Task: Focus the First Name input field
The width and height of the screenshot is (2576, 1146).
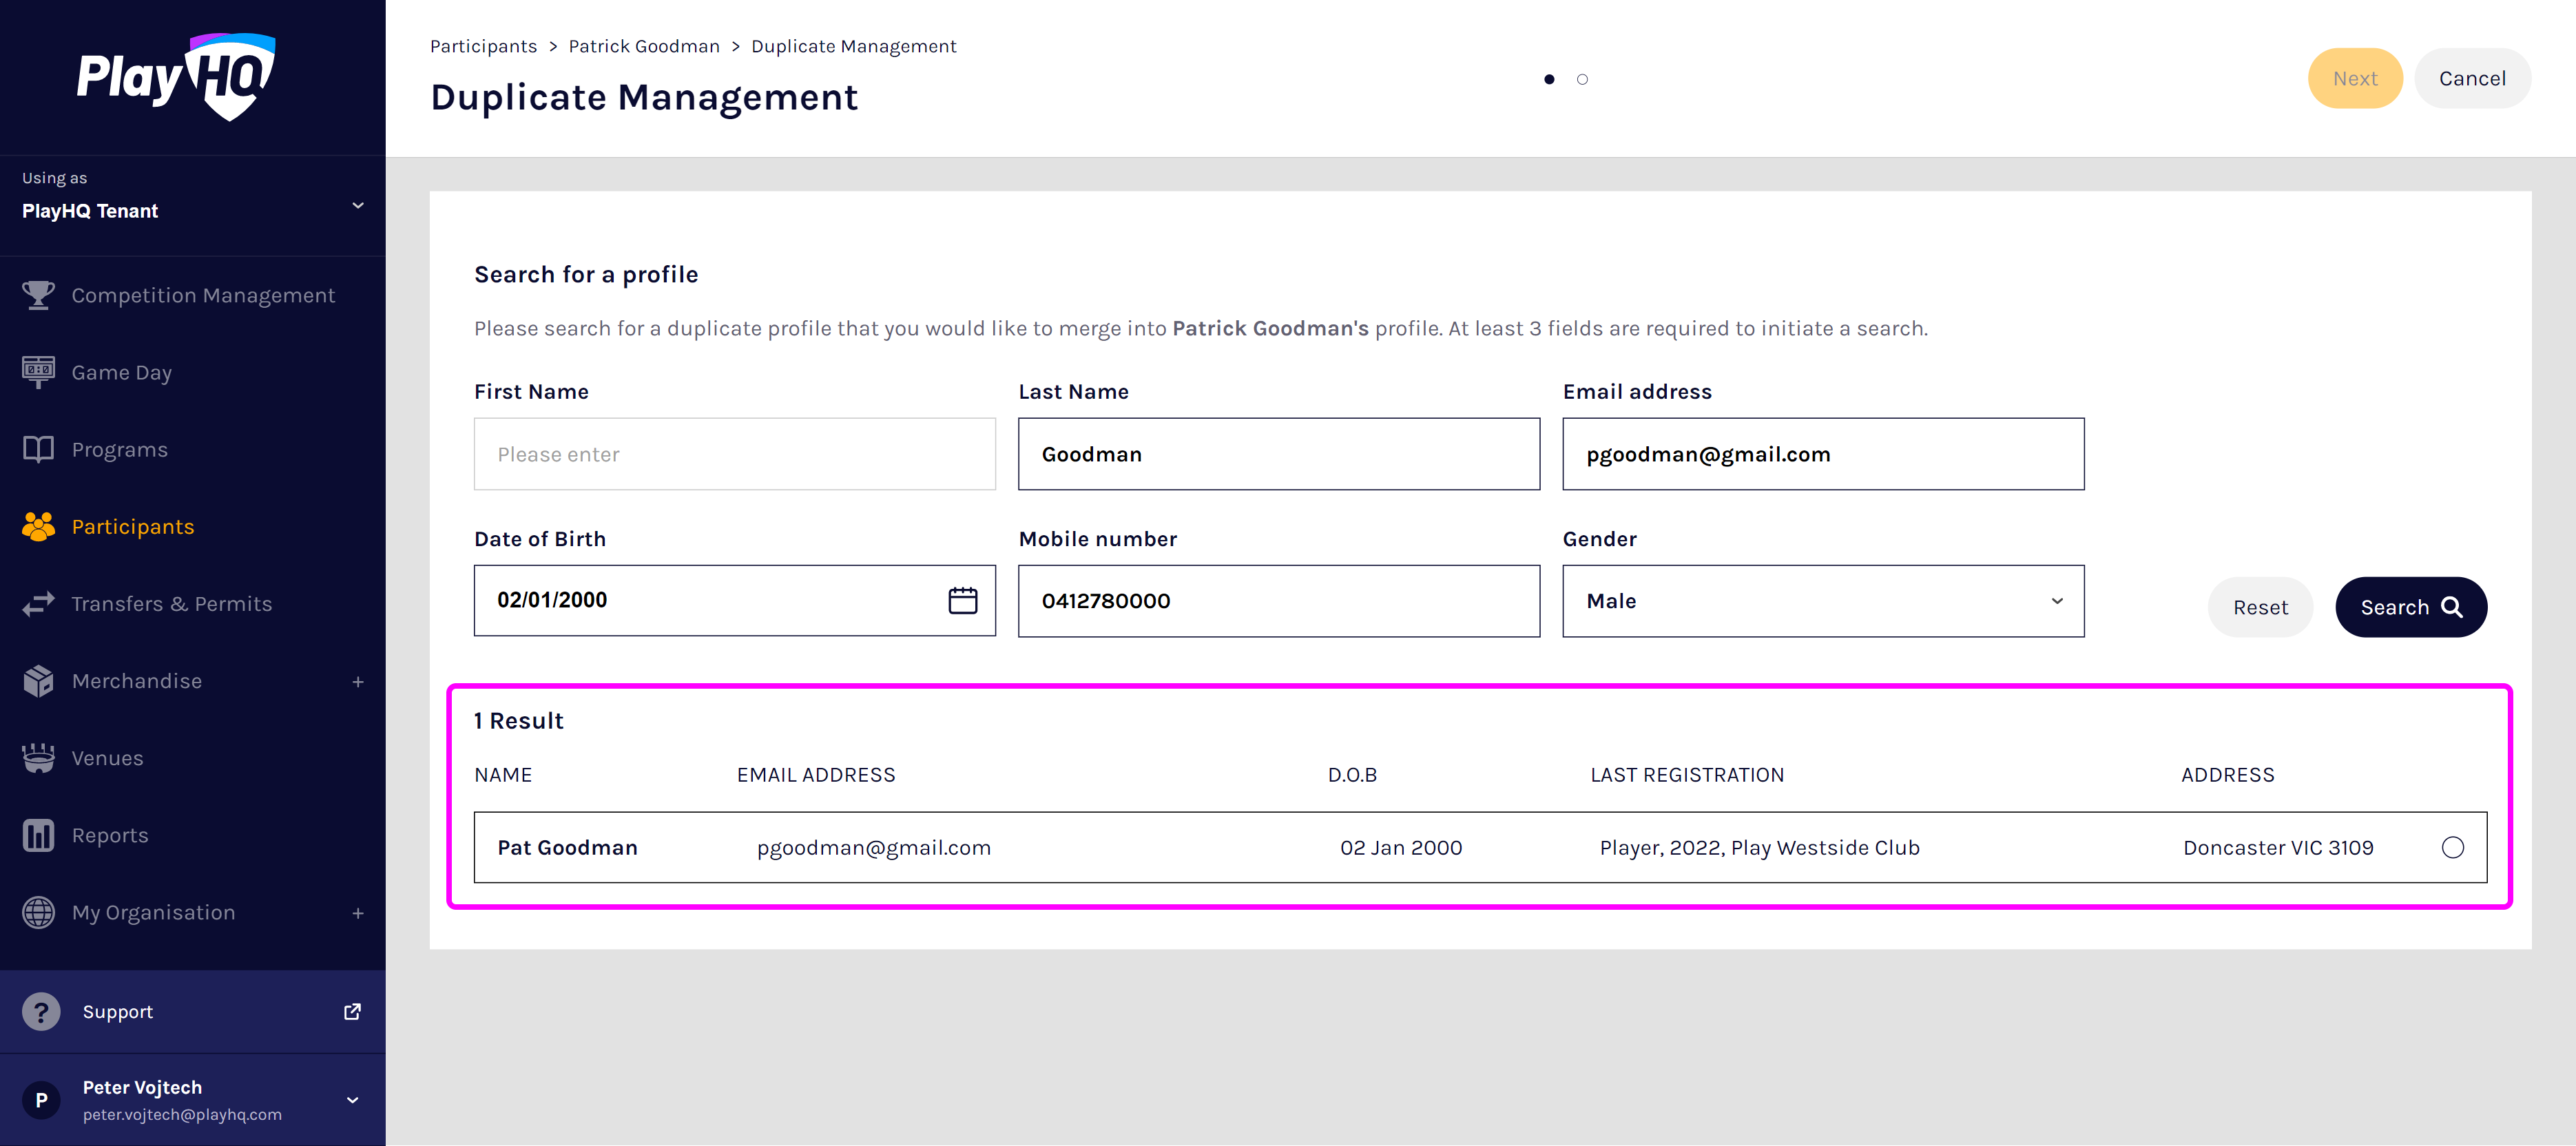Action: pos(734,454)
